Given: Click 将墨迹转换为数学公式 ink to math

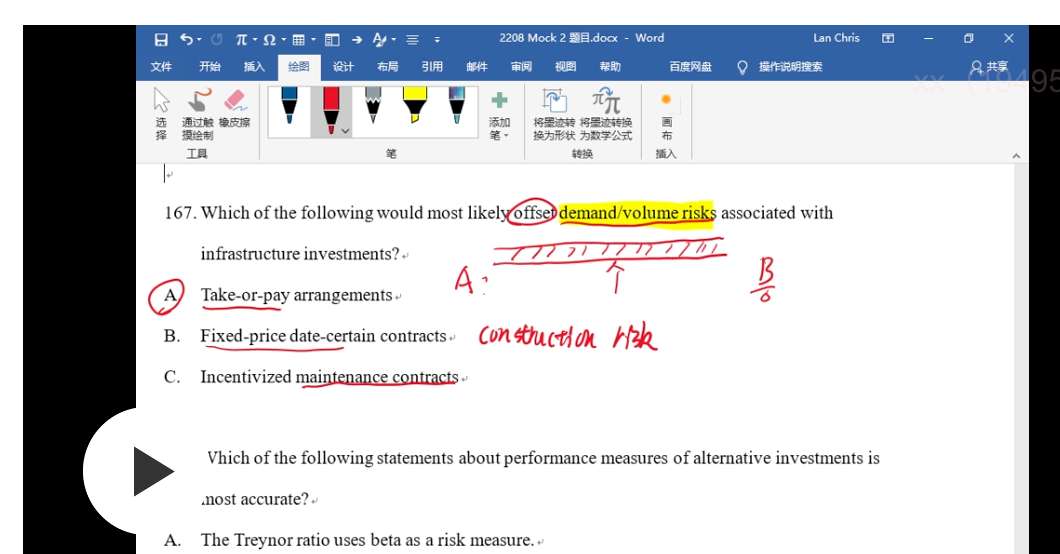Looking at the screenshot, I should (606, 115).
